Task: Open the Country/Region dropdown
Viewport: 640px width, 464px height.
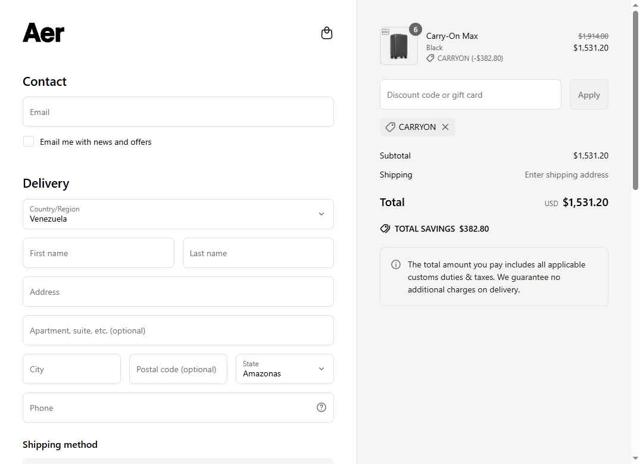Action: click(x=178, y=214)
